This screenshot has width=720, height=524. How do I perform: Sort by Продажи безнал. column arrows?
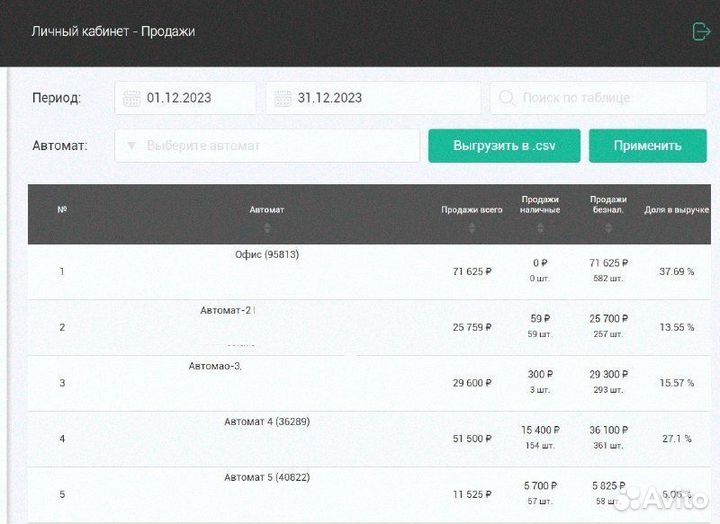coord(608,227)
